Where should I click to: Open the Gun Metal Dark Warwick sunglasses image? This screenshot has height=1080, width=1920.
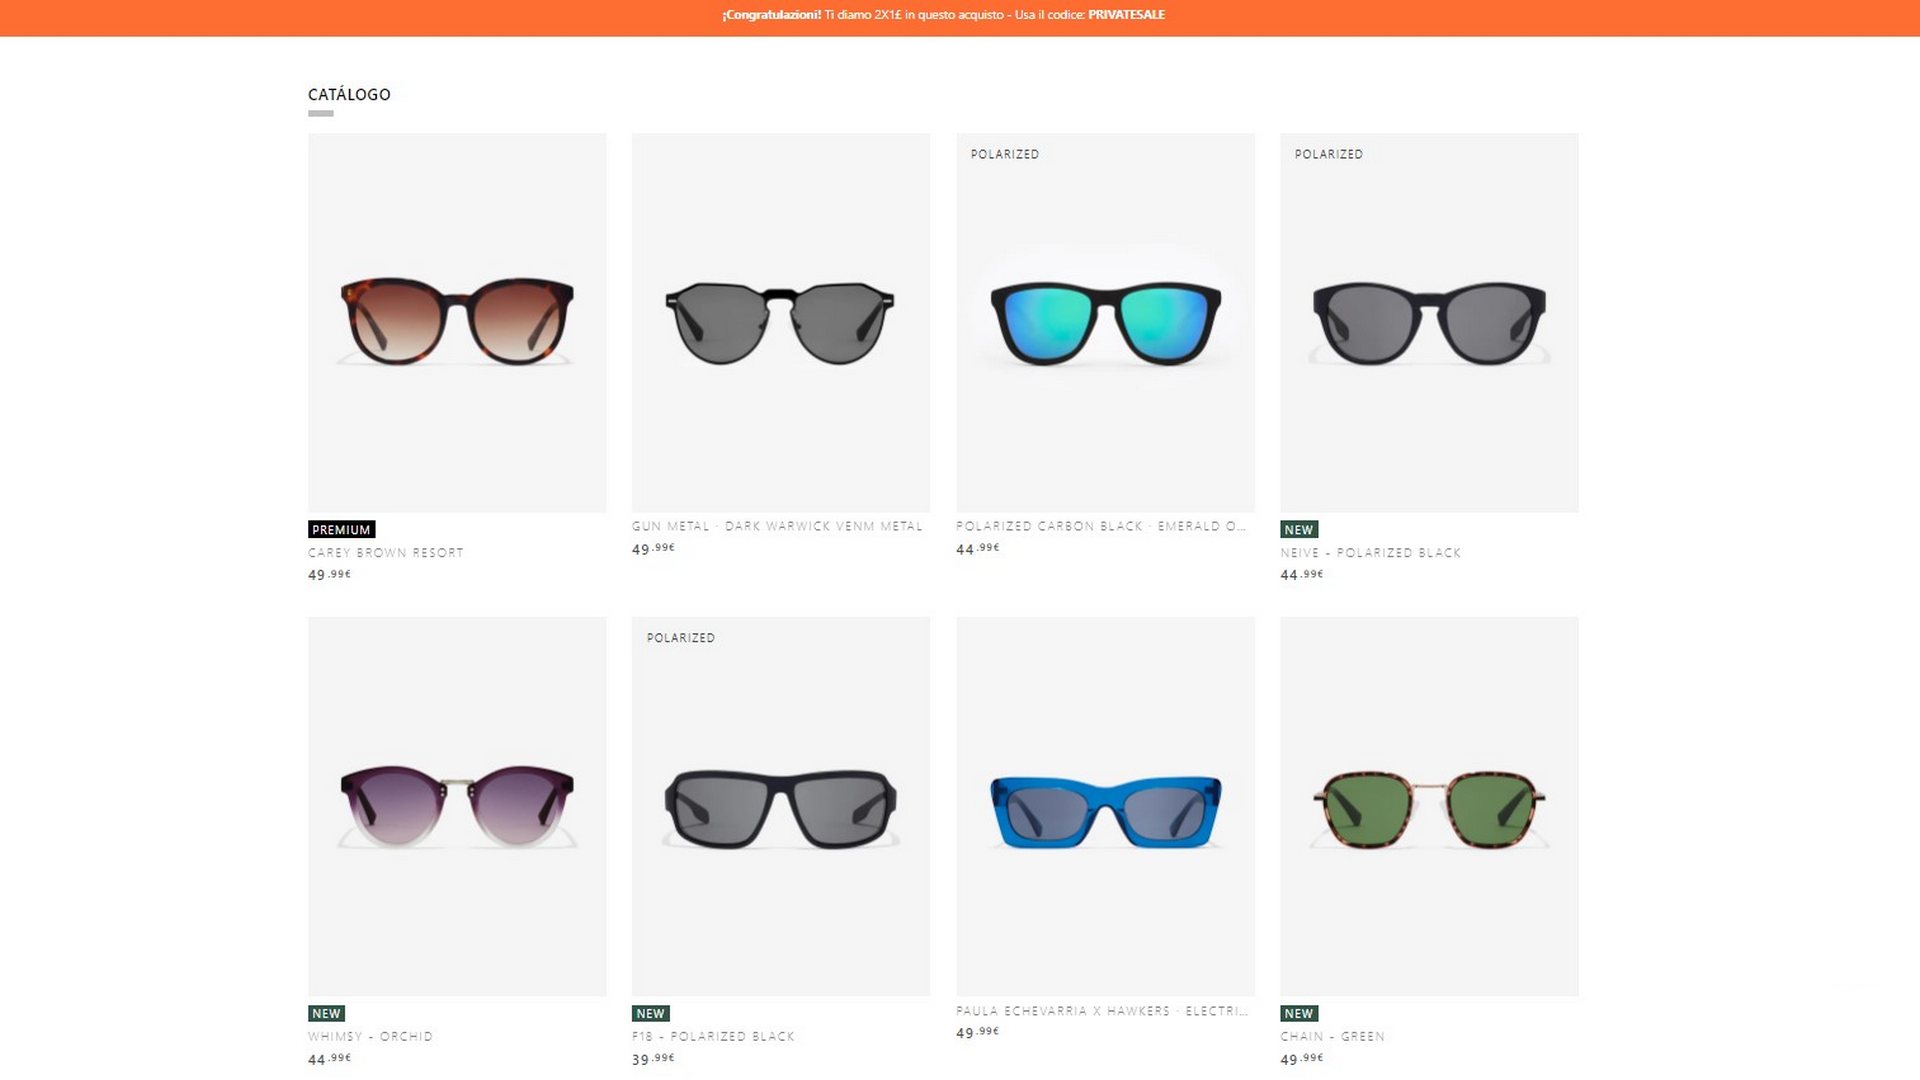pos(781,322)
